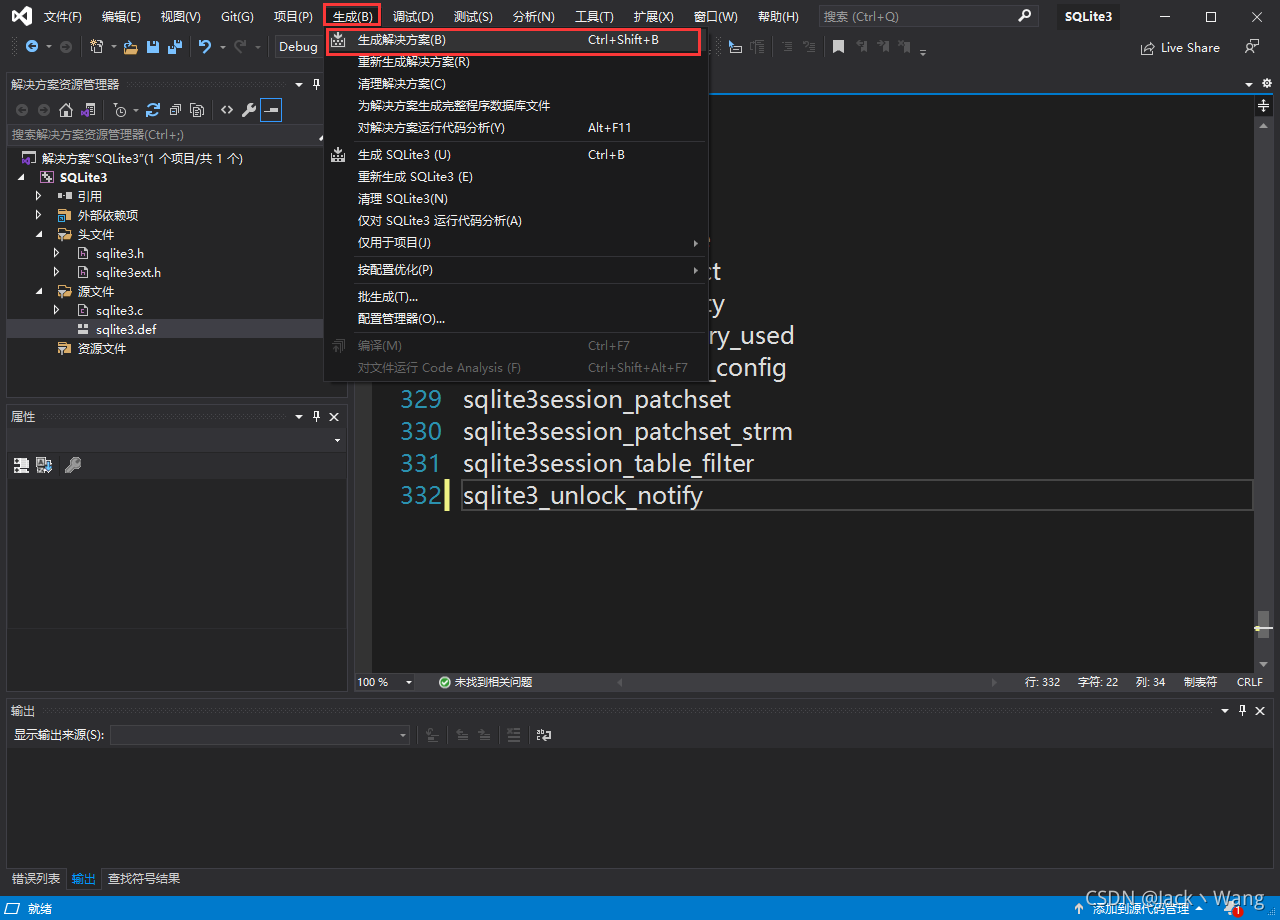Expand the 引用 tree node
The width and height of the screenshot is (1280, 920).
pos(38,196)
